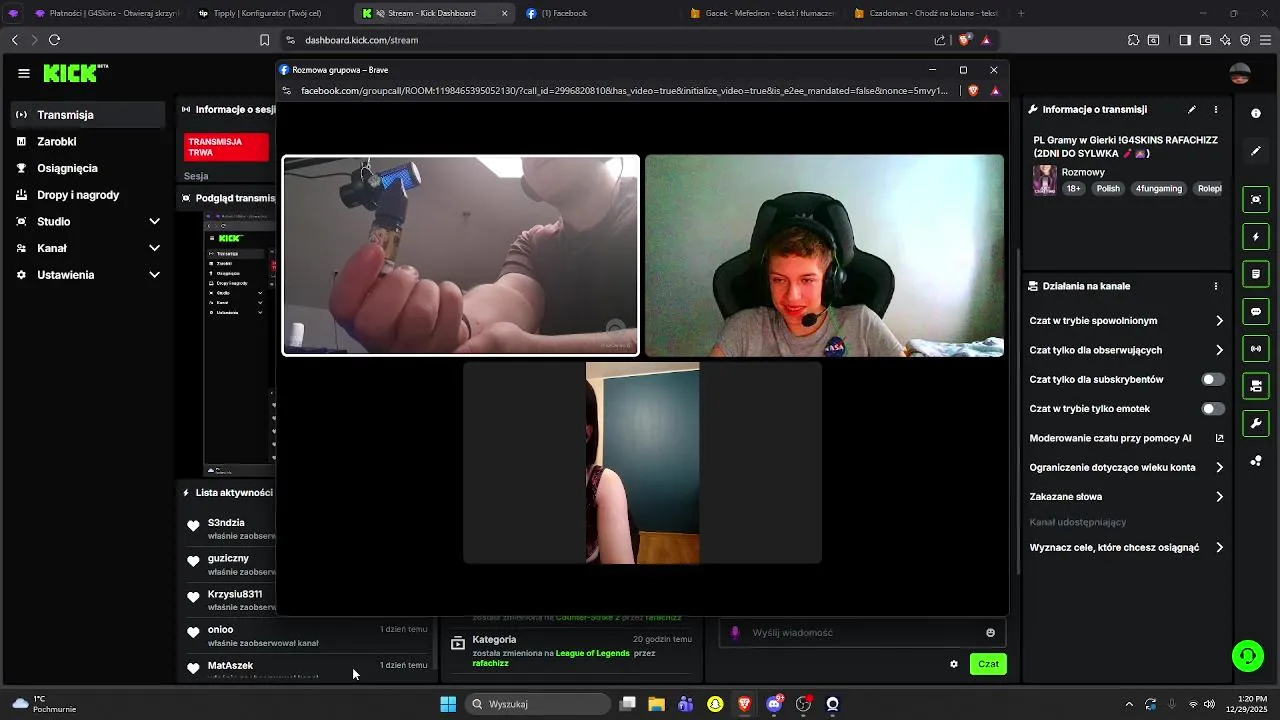Click the green Czat send button
Screen dimensions: 1280x720
click(x=988, y=664)
